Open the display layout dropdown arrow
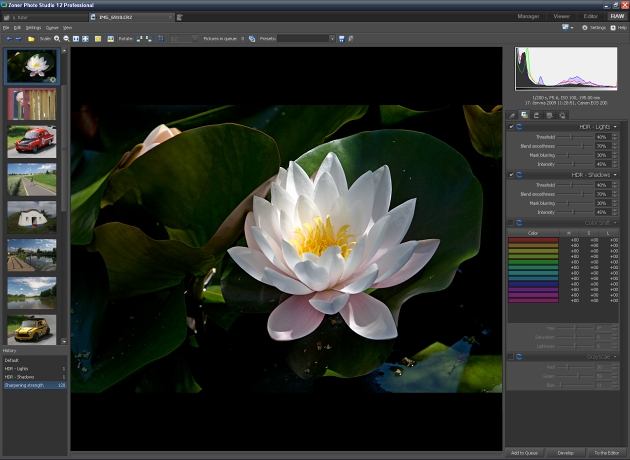 [x=572, y=28]
